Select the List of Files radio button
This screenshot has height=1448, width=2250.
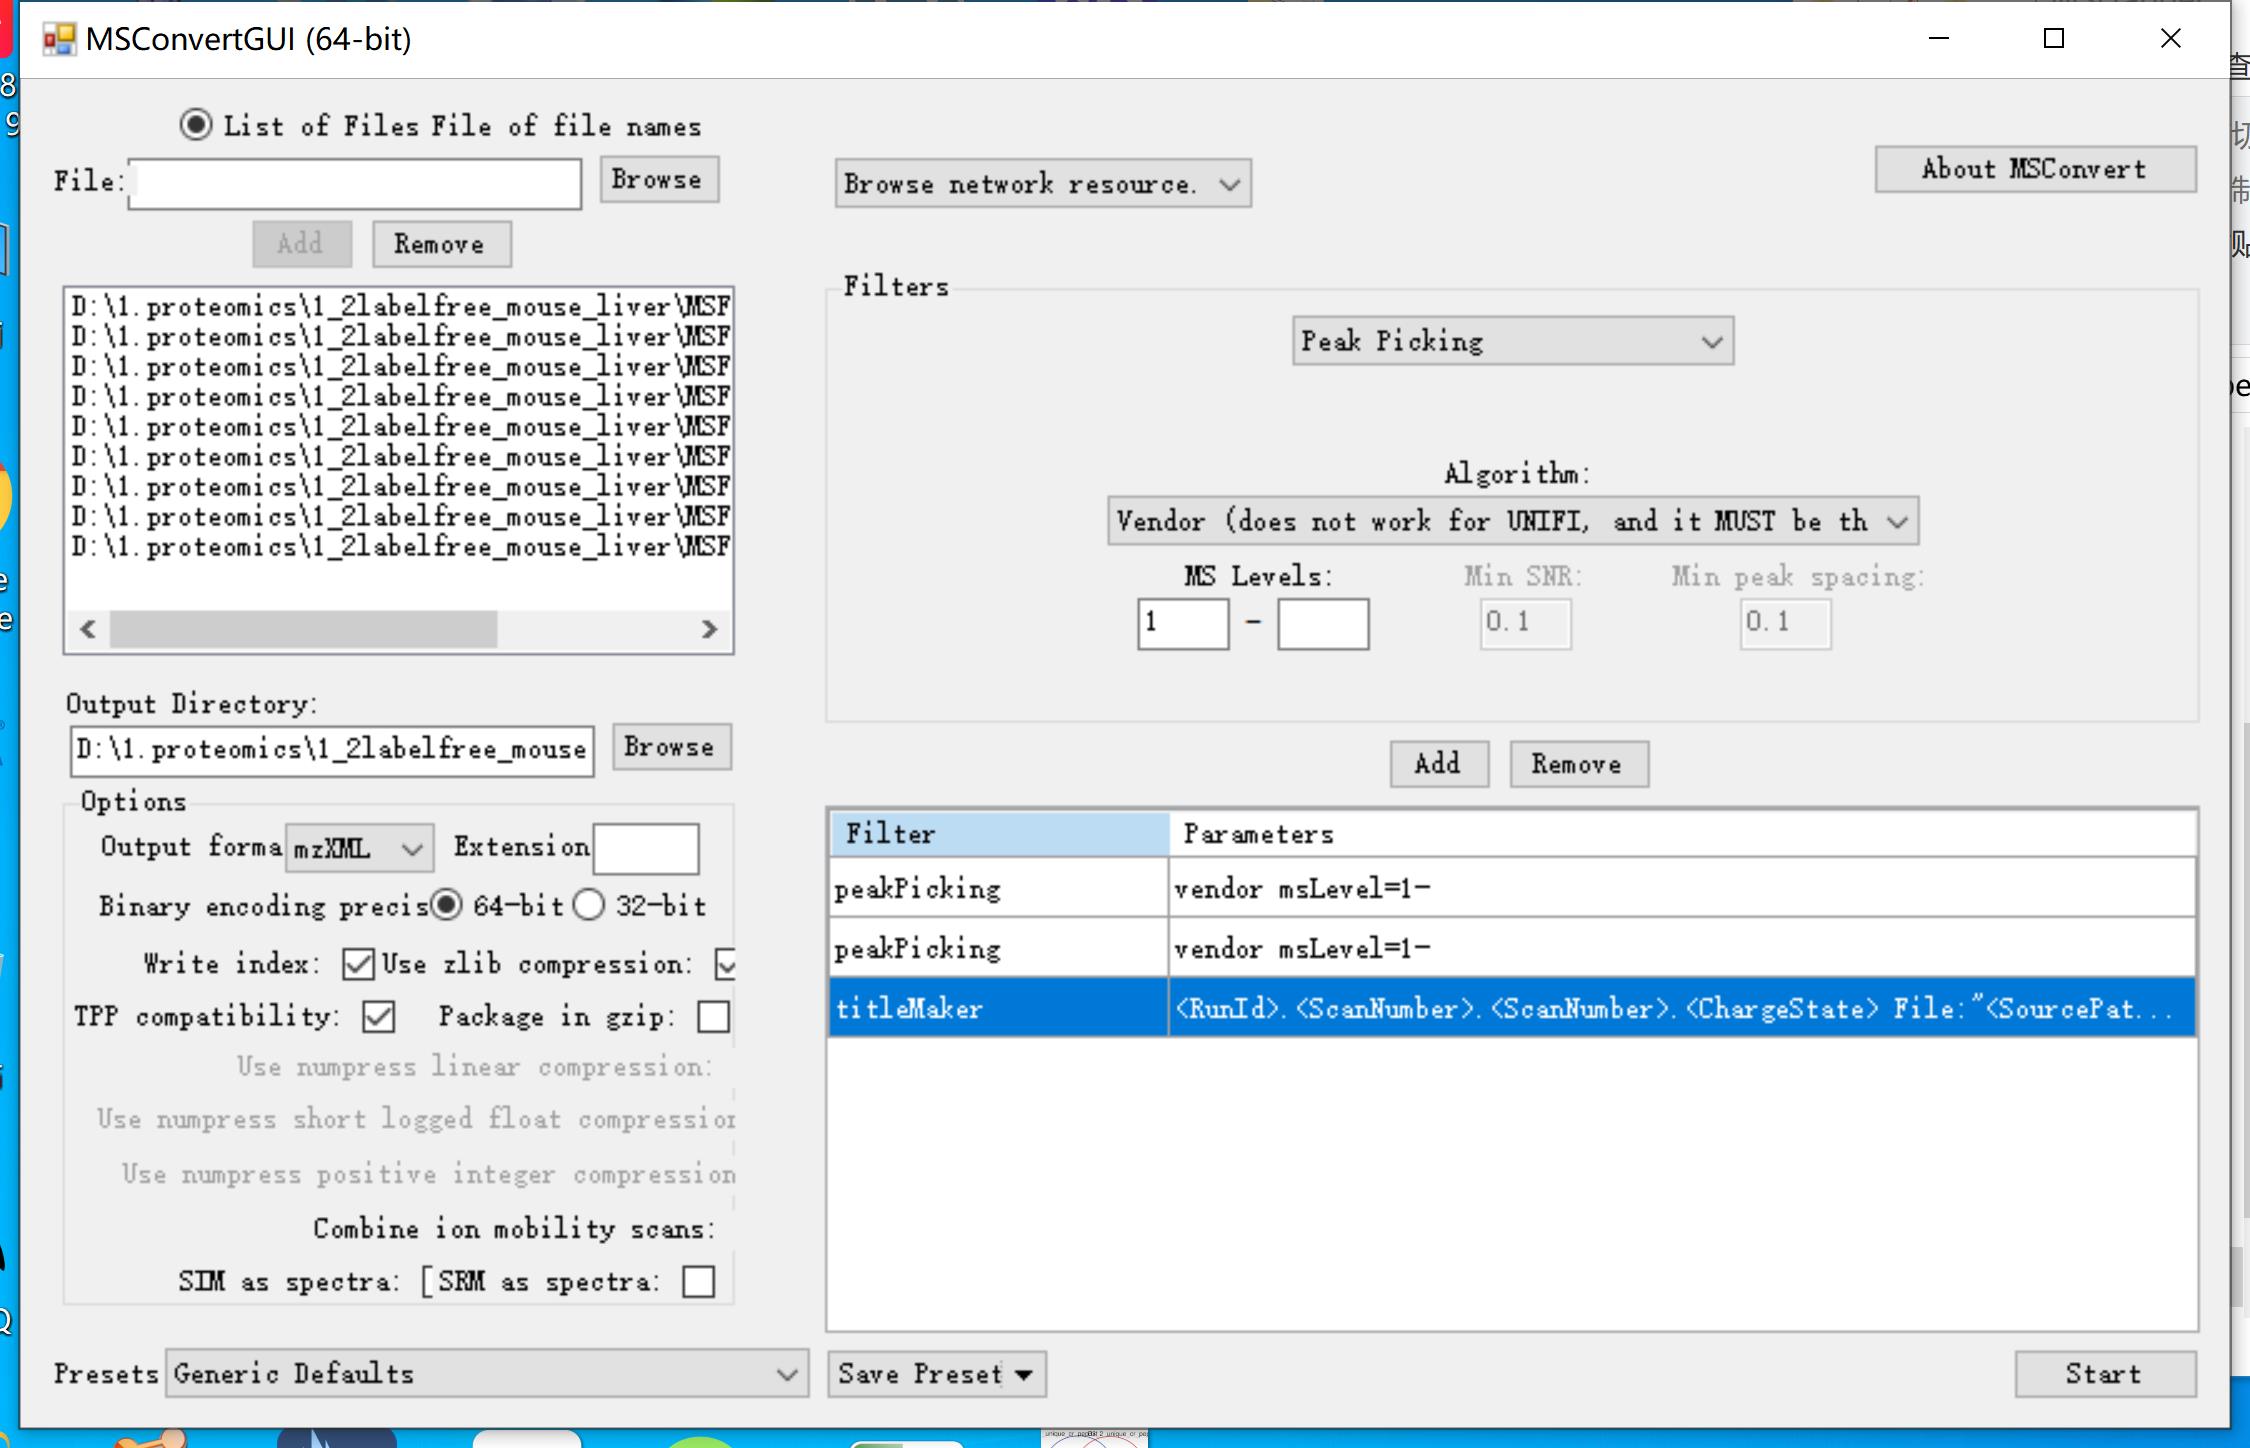[196, 125]
